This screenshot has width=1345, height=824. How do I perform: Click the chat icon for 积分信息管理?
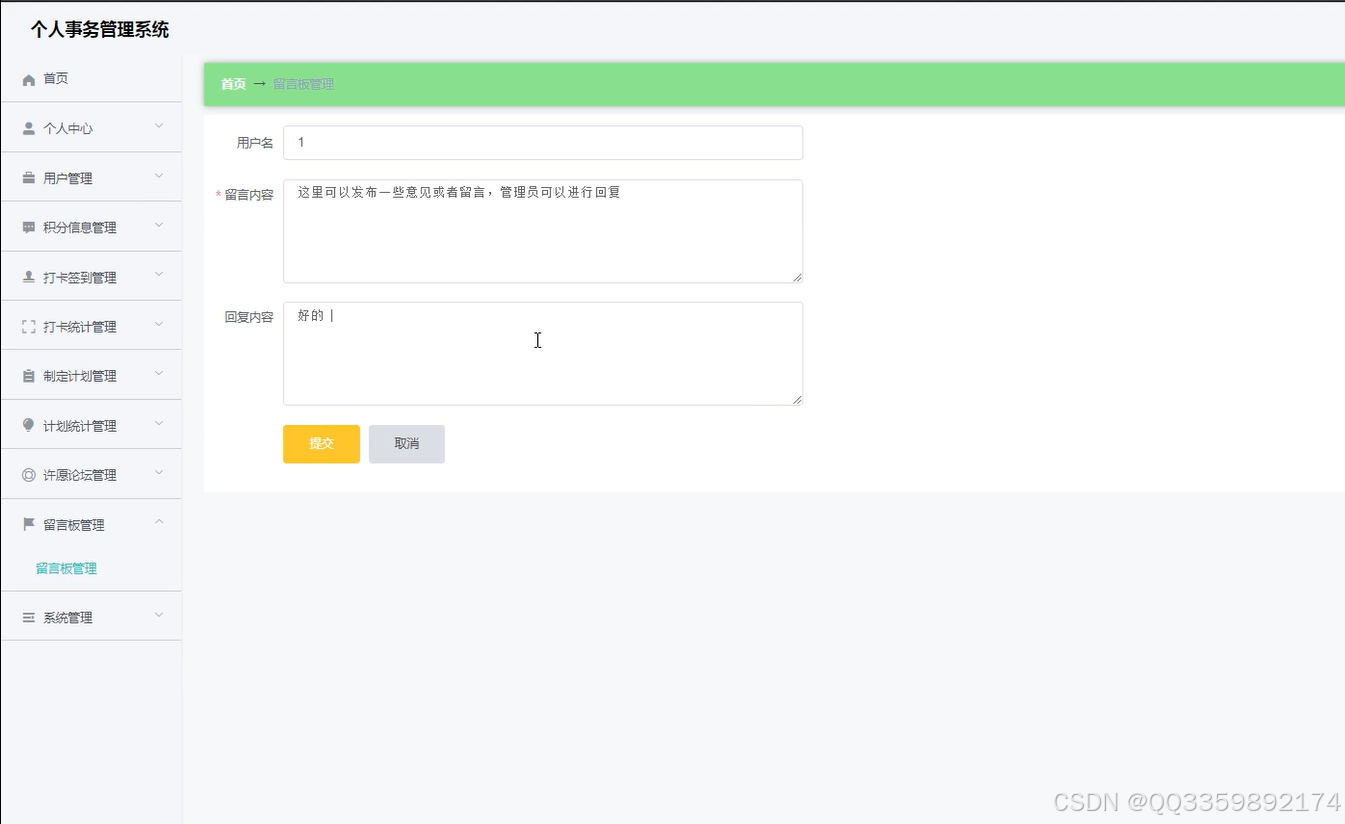[x=29, y=228]
